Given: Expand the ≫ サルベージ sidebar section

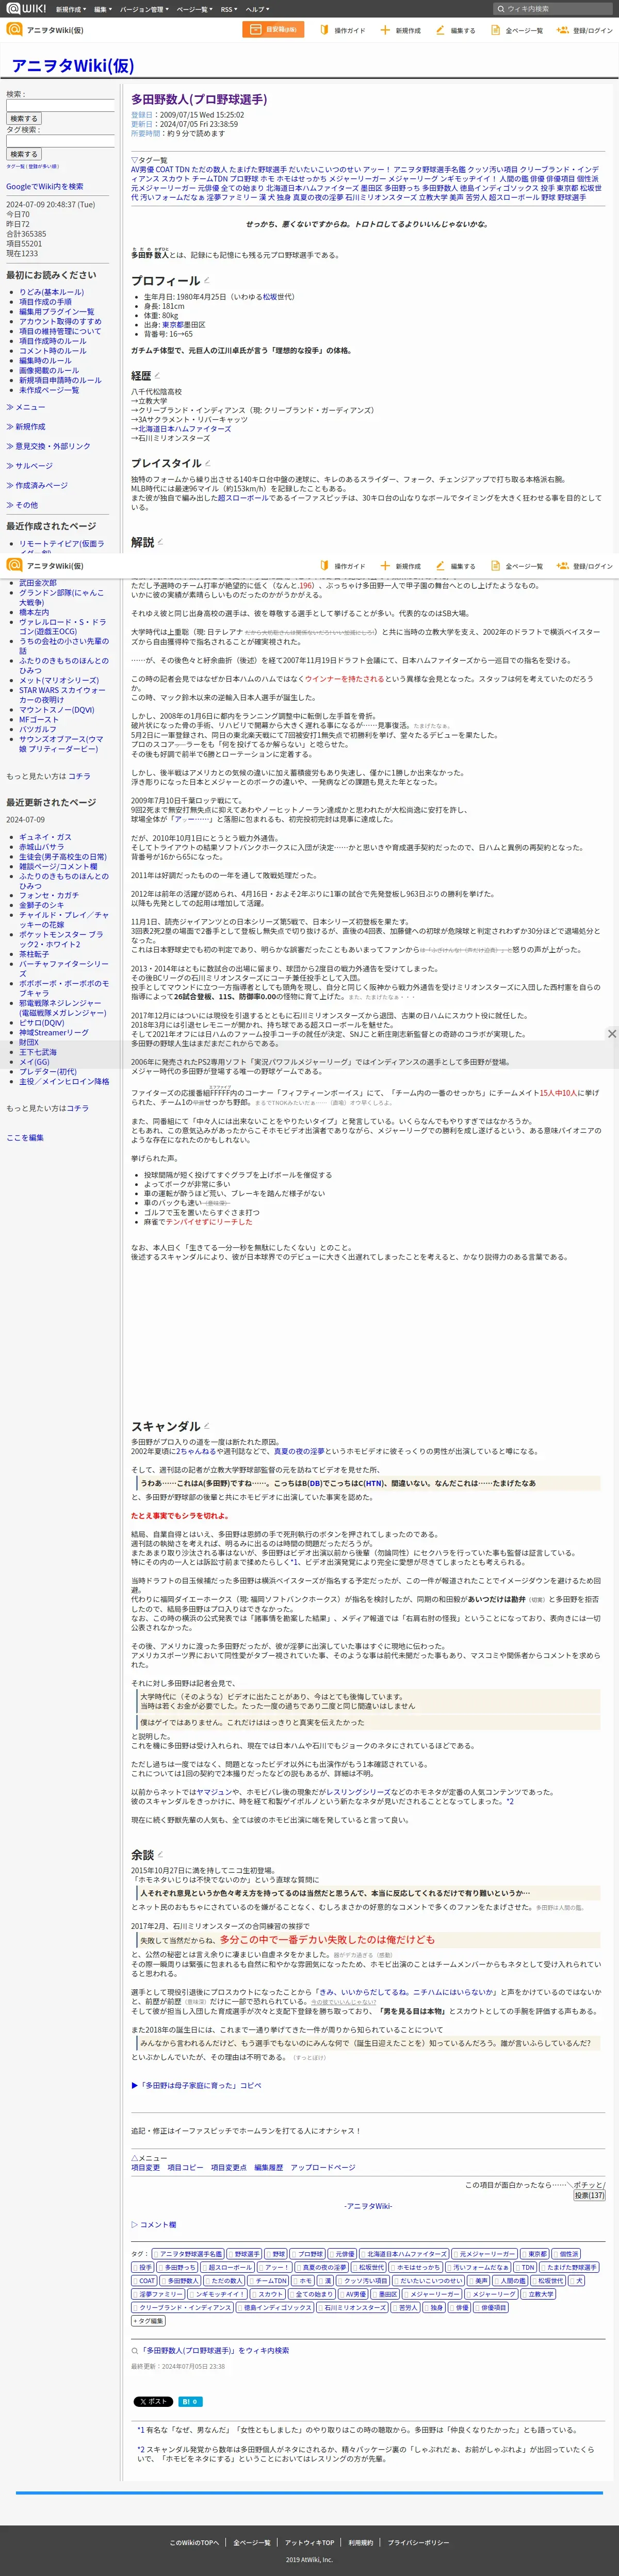Looking at the screenshot, I should tap(30, 466).
